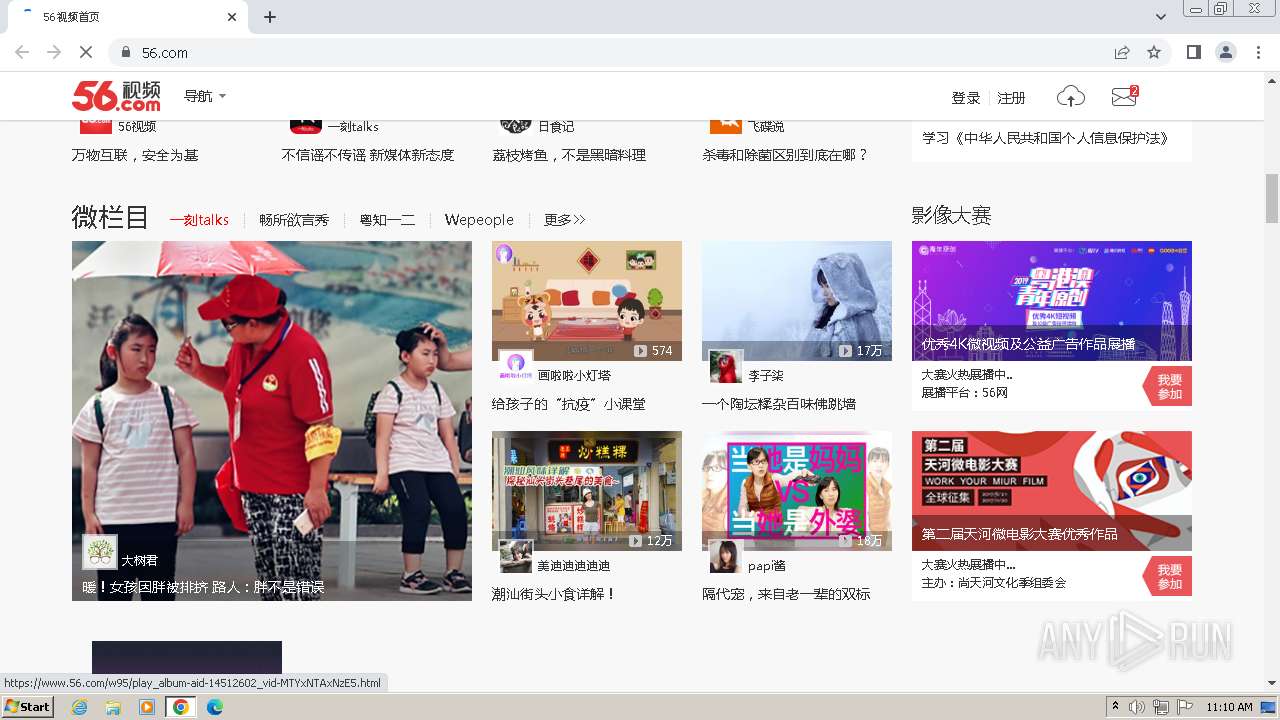Open the 美迪迪迪迪迪 channel avatar
This screenshot has height=720, width=1280.
516,557
